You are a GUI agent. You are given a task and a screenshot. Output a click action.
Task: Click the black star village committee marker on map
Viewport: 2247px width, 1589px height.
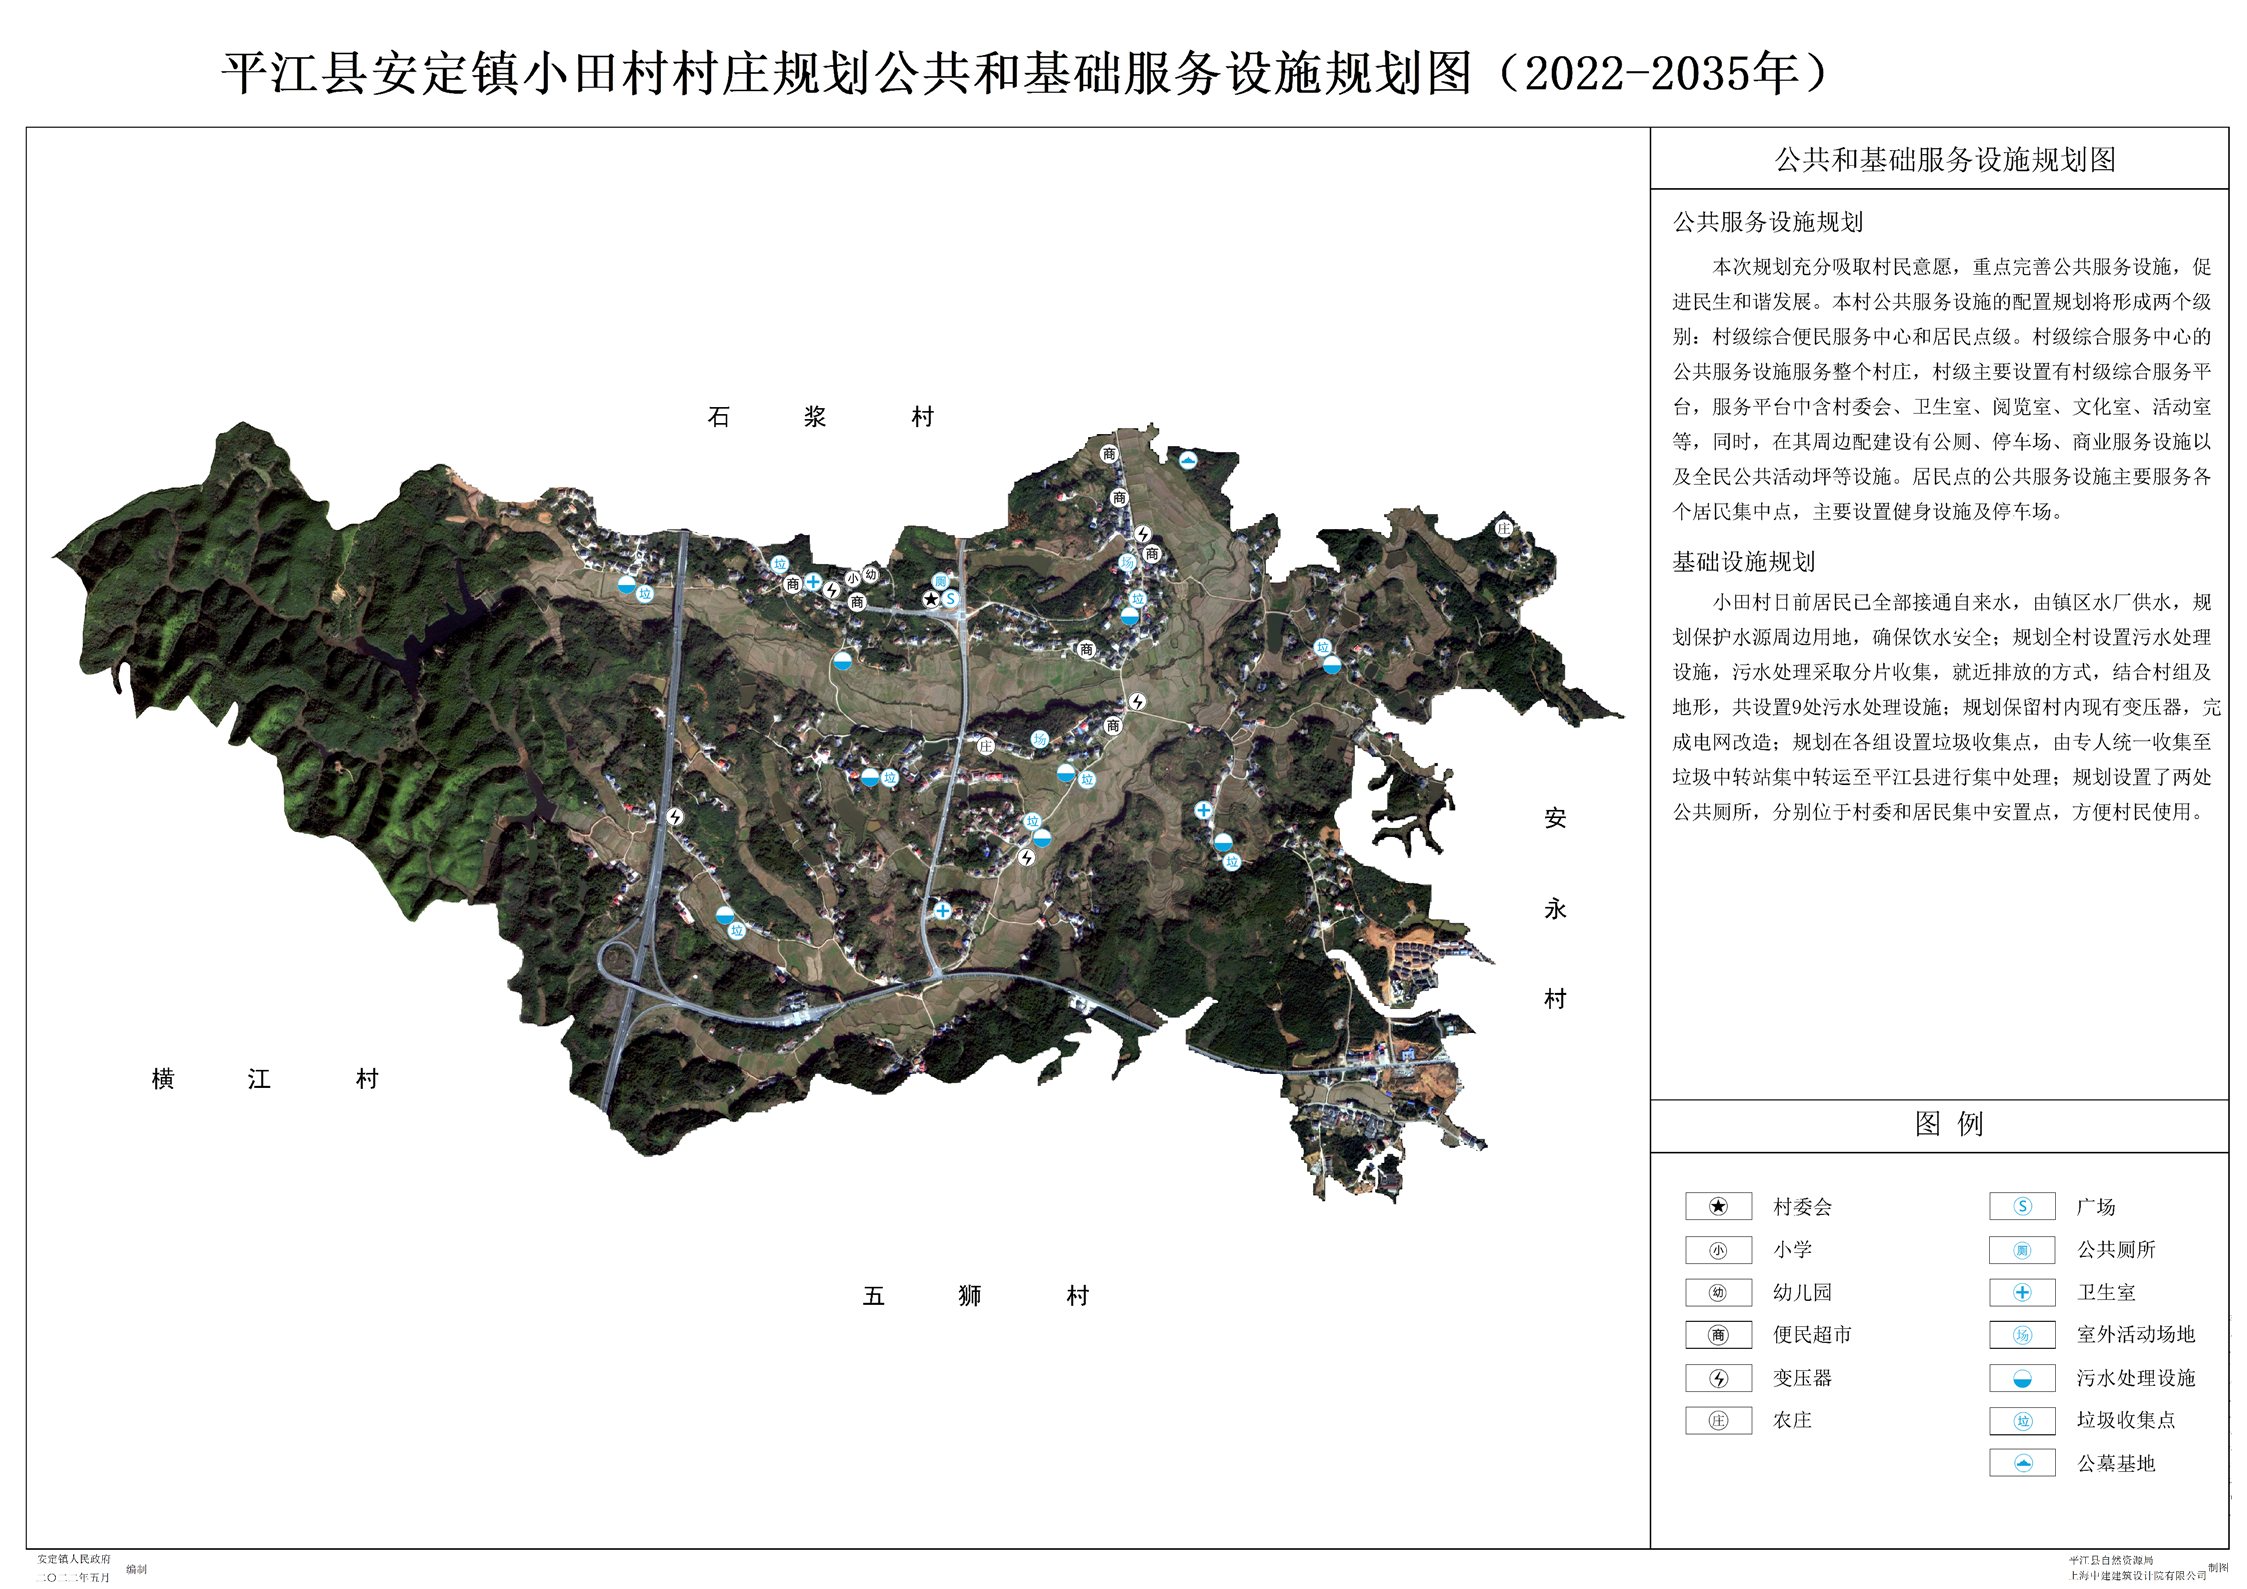[x=931, y=599]
